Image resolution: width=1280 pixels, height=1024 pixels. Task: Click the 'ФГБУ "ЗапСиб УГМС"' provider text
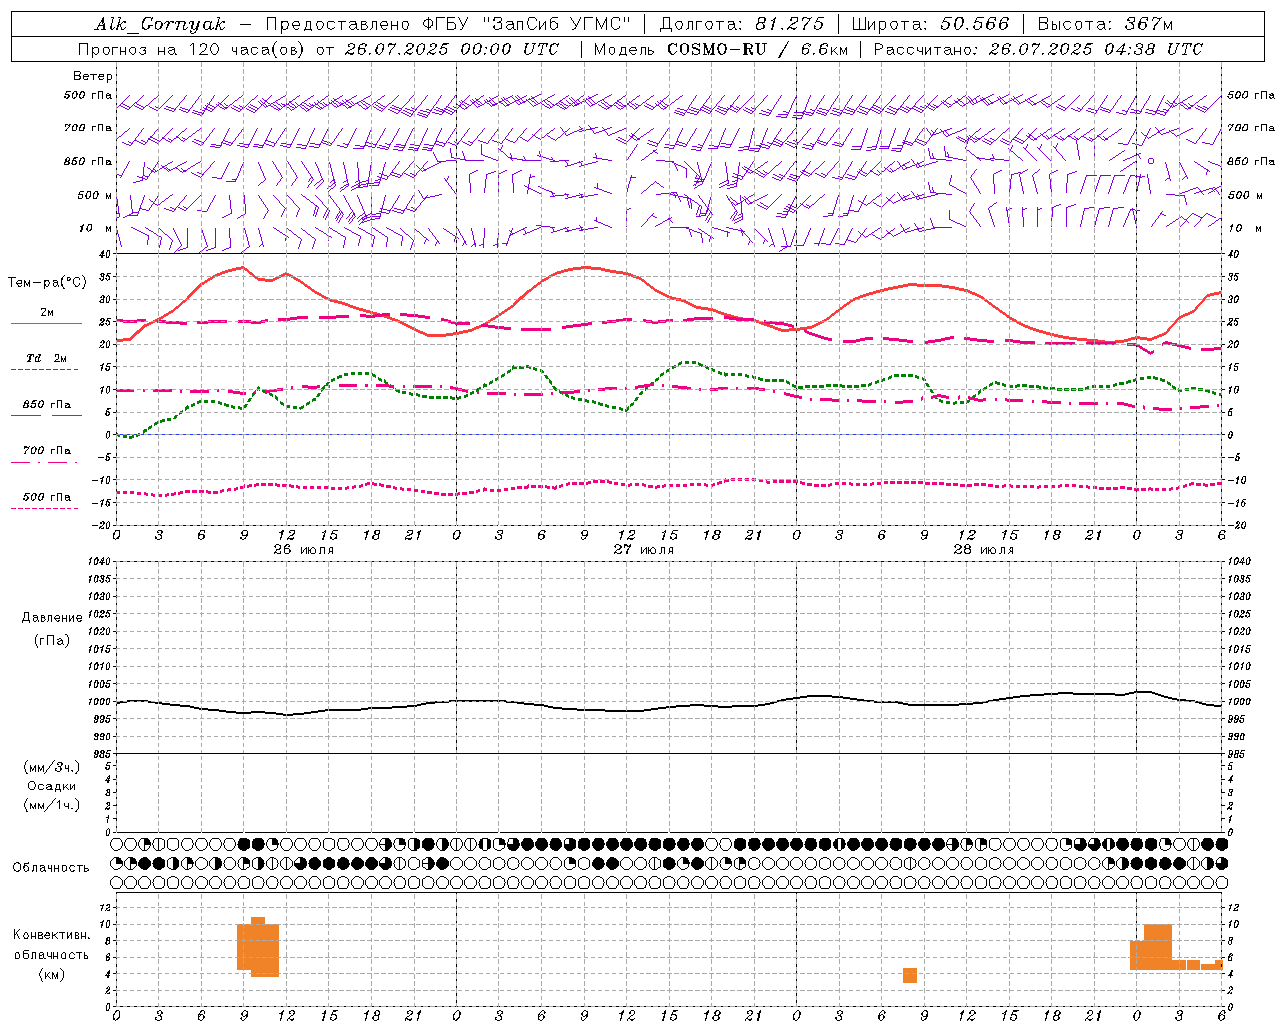click(x=527, y=24)
